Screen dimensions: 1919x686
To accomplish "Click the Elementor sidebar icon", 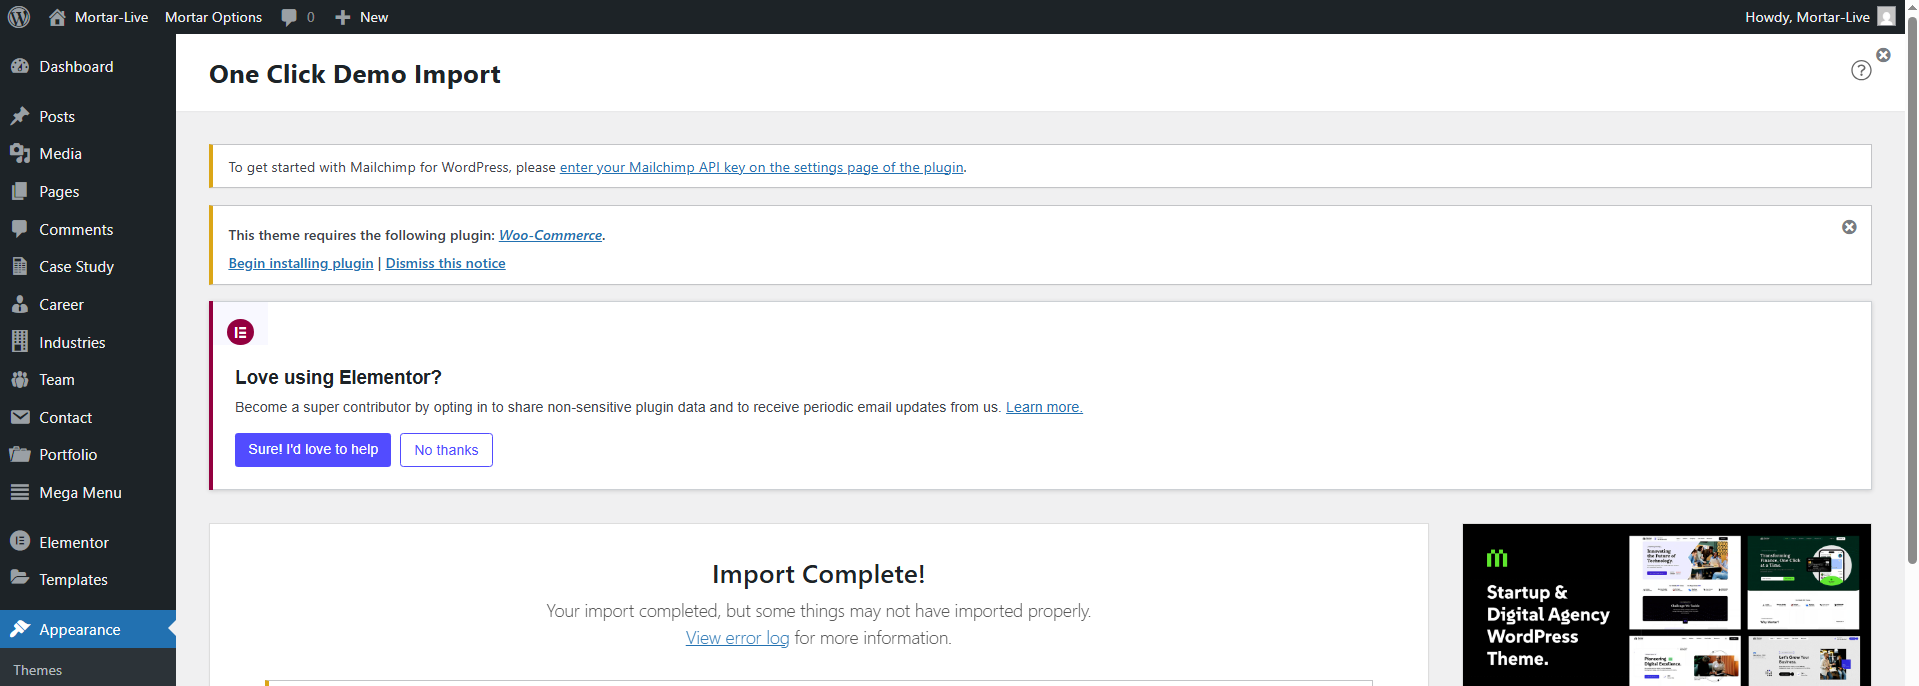I will (x=20, y=541).
